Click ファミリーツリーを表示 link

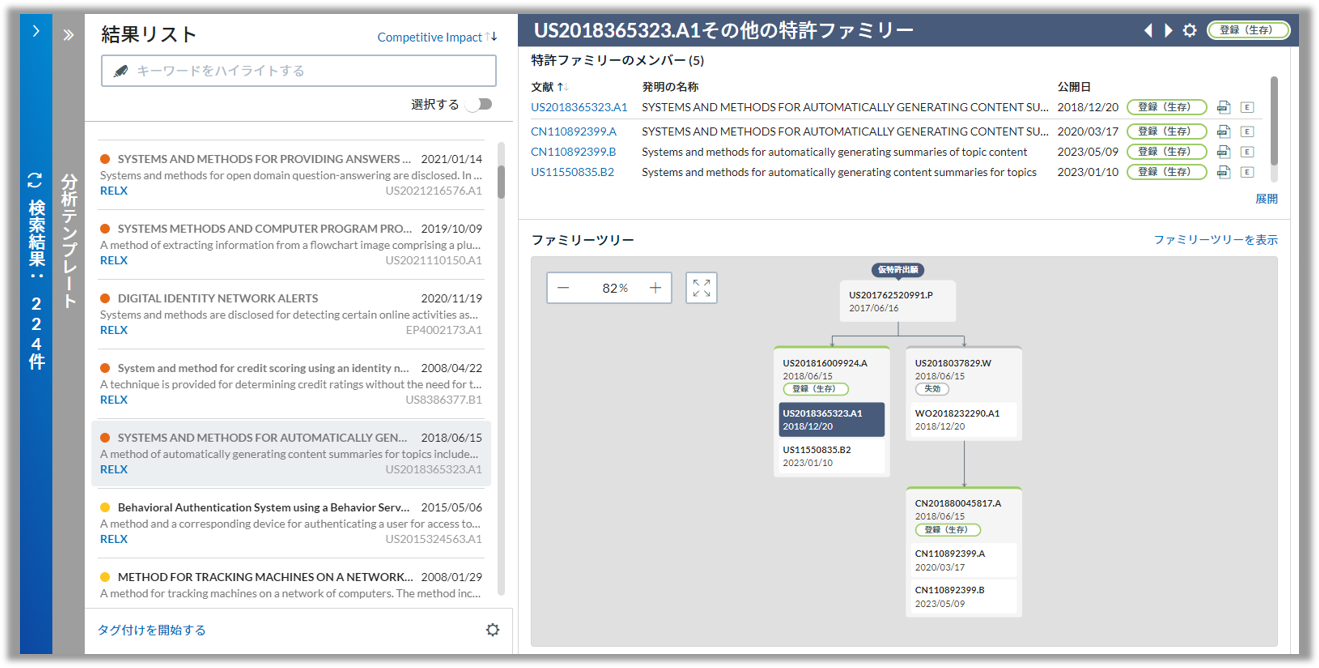1215,240
